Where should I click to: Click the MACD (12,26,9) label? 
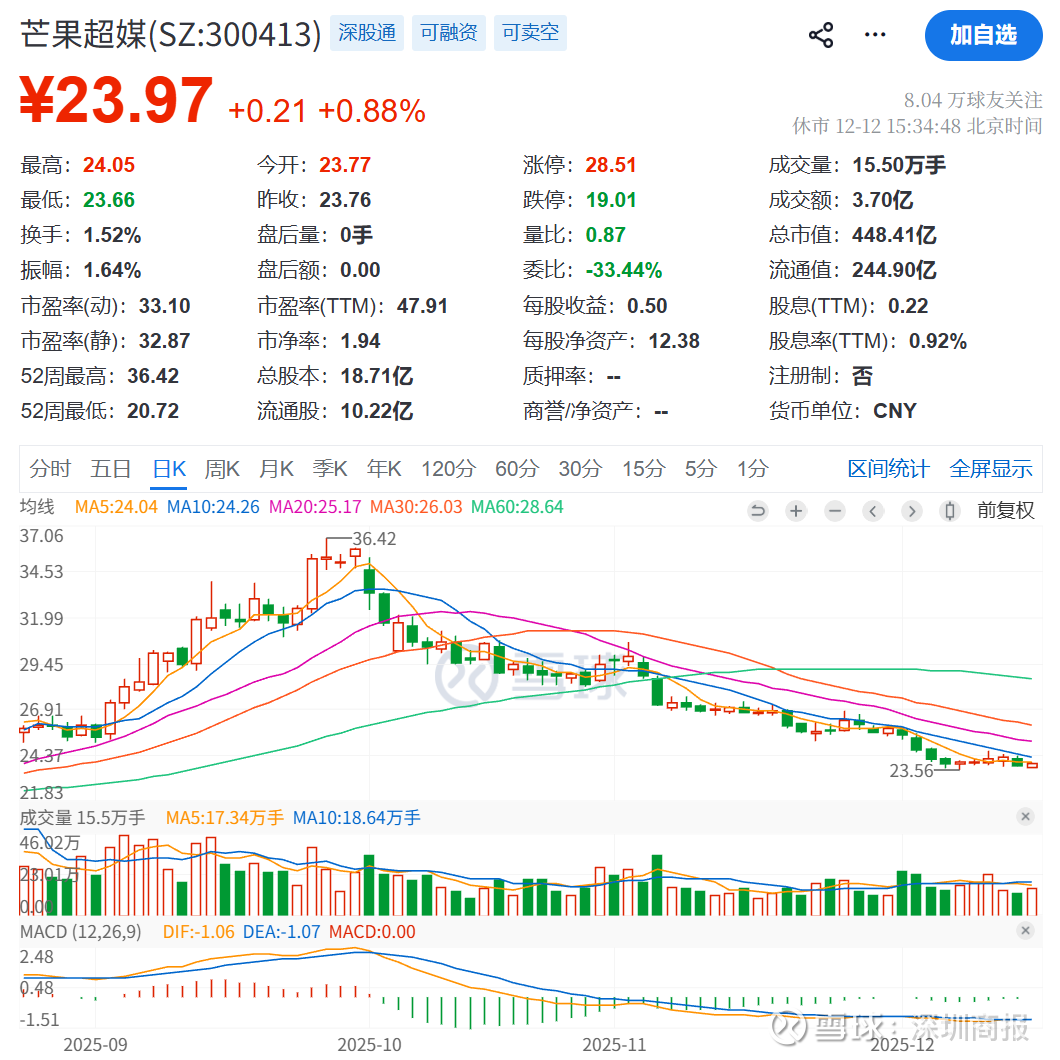(x=80, y=932)
